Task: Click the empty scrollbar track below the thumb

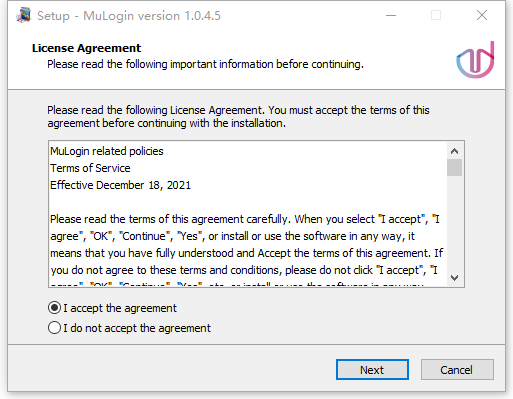Action: click(x=454, y=223)
